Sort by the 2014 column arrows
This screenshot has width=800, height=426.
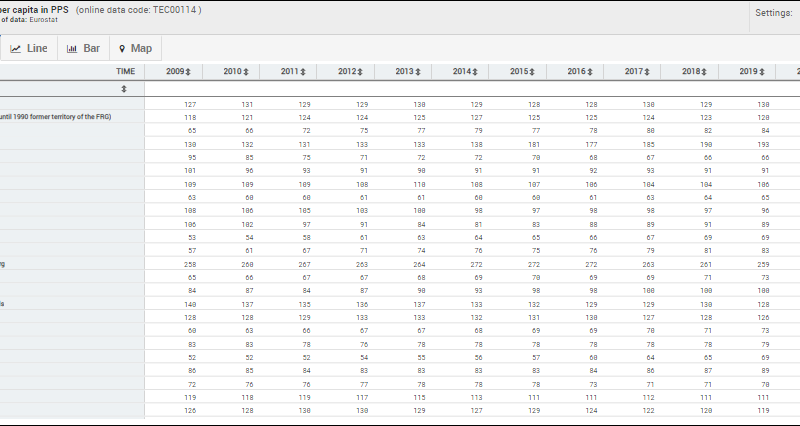coord(475,72)
